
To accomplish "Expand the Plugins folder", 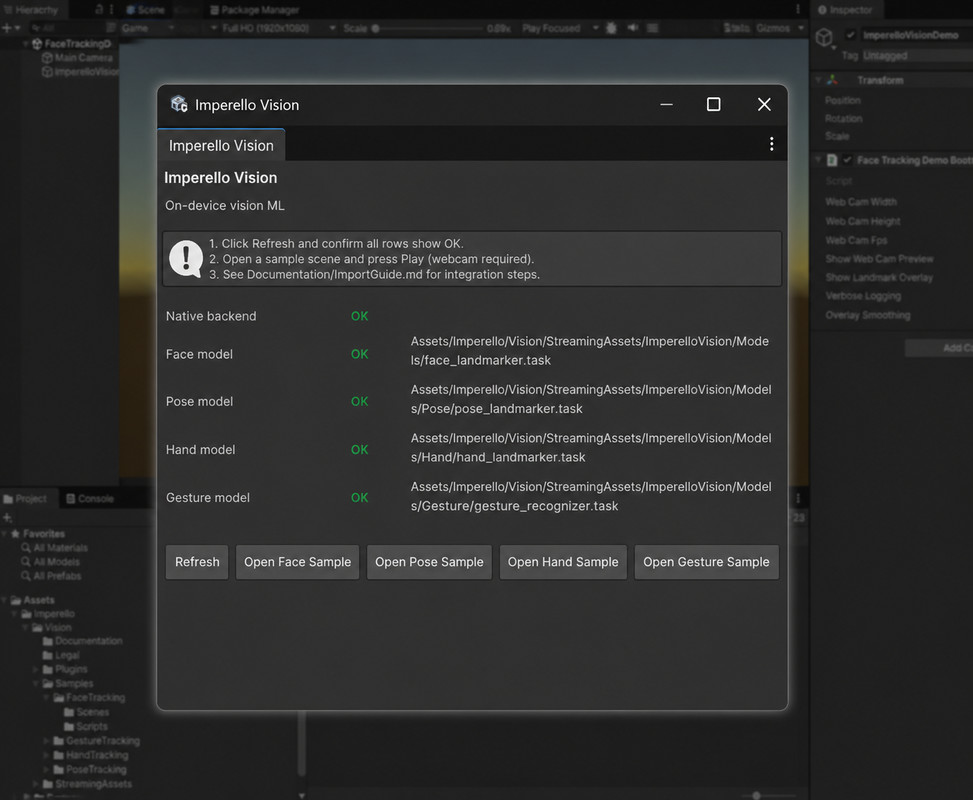I will 36,669.
